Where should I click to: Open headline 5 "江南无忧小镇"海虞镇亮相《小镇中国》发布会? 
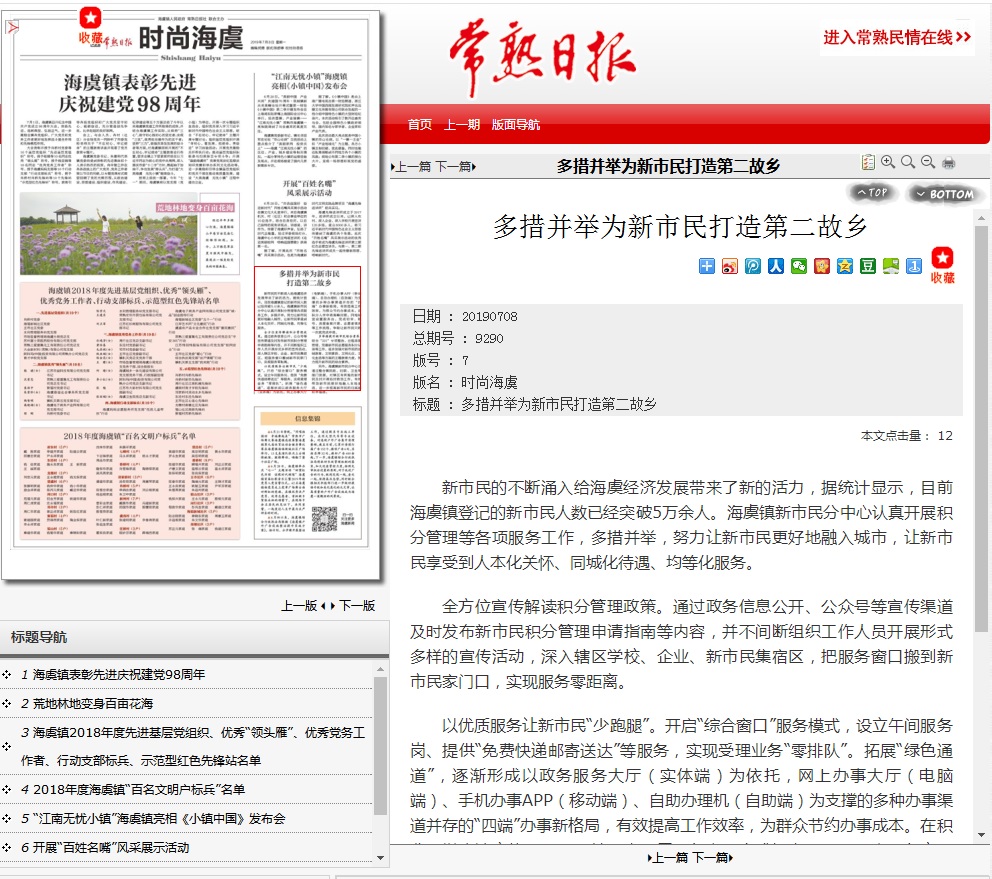158,819
